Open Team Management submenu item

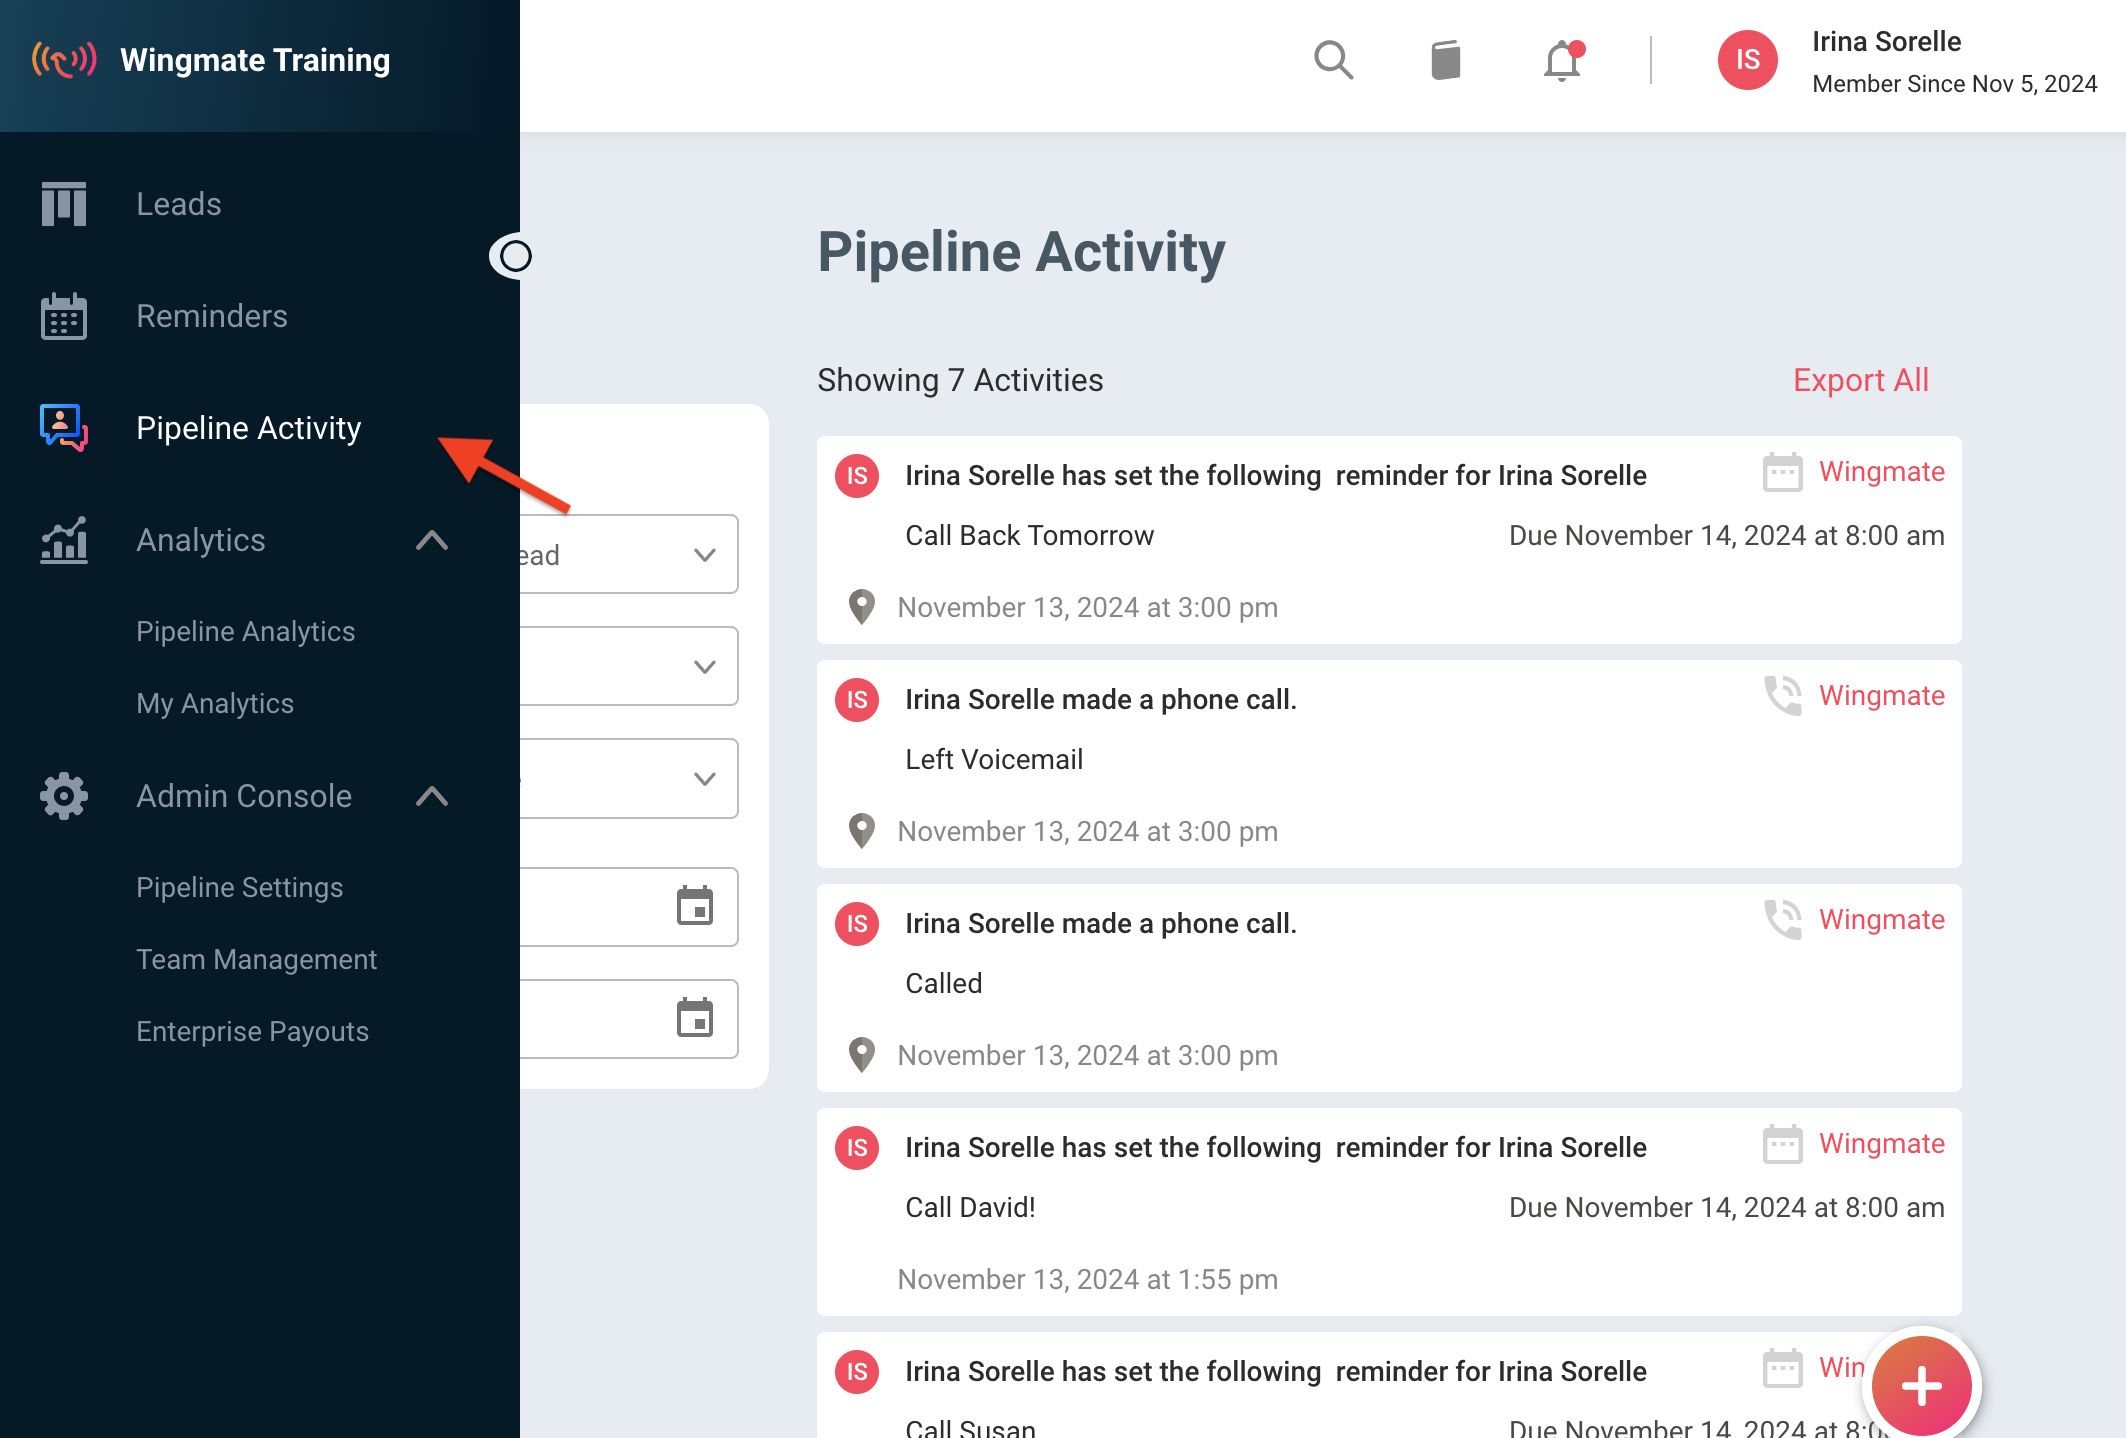[257, 960]
